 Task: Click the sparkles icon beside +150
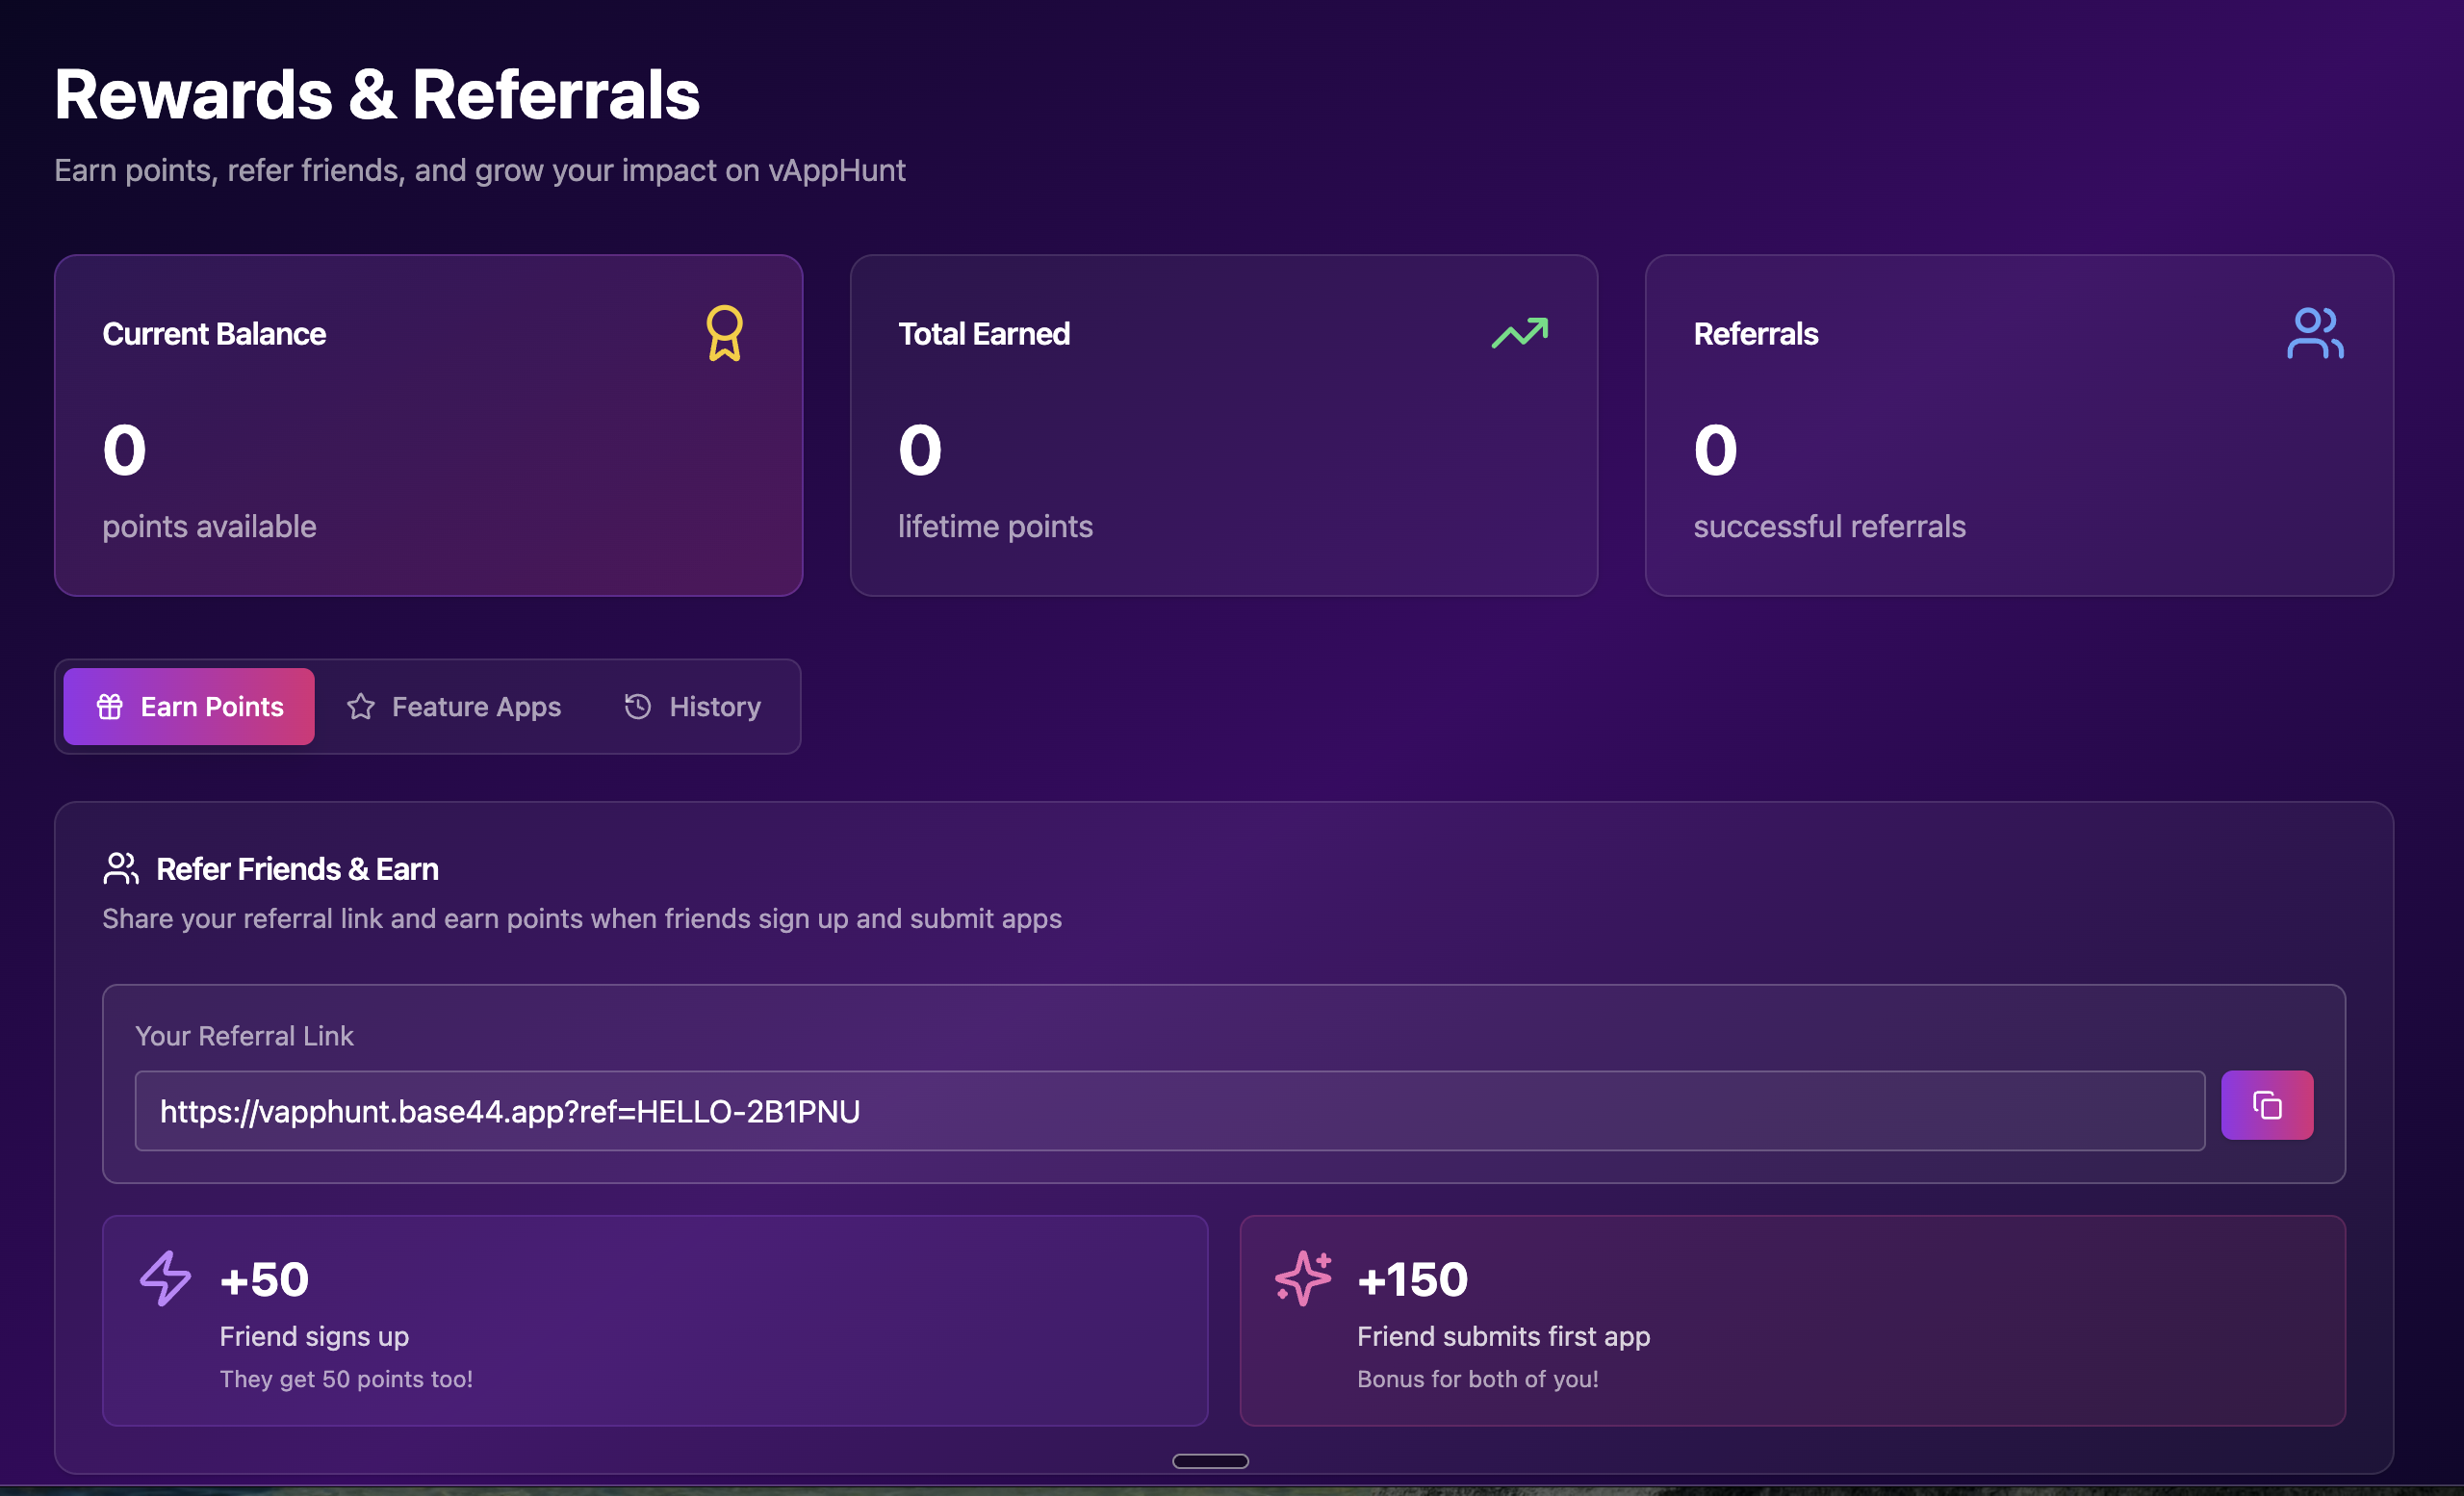[1302, 1278]
